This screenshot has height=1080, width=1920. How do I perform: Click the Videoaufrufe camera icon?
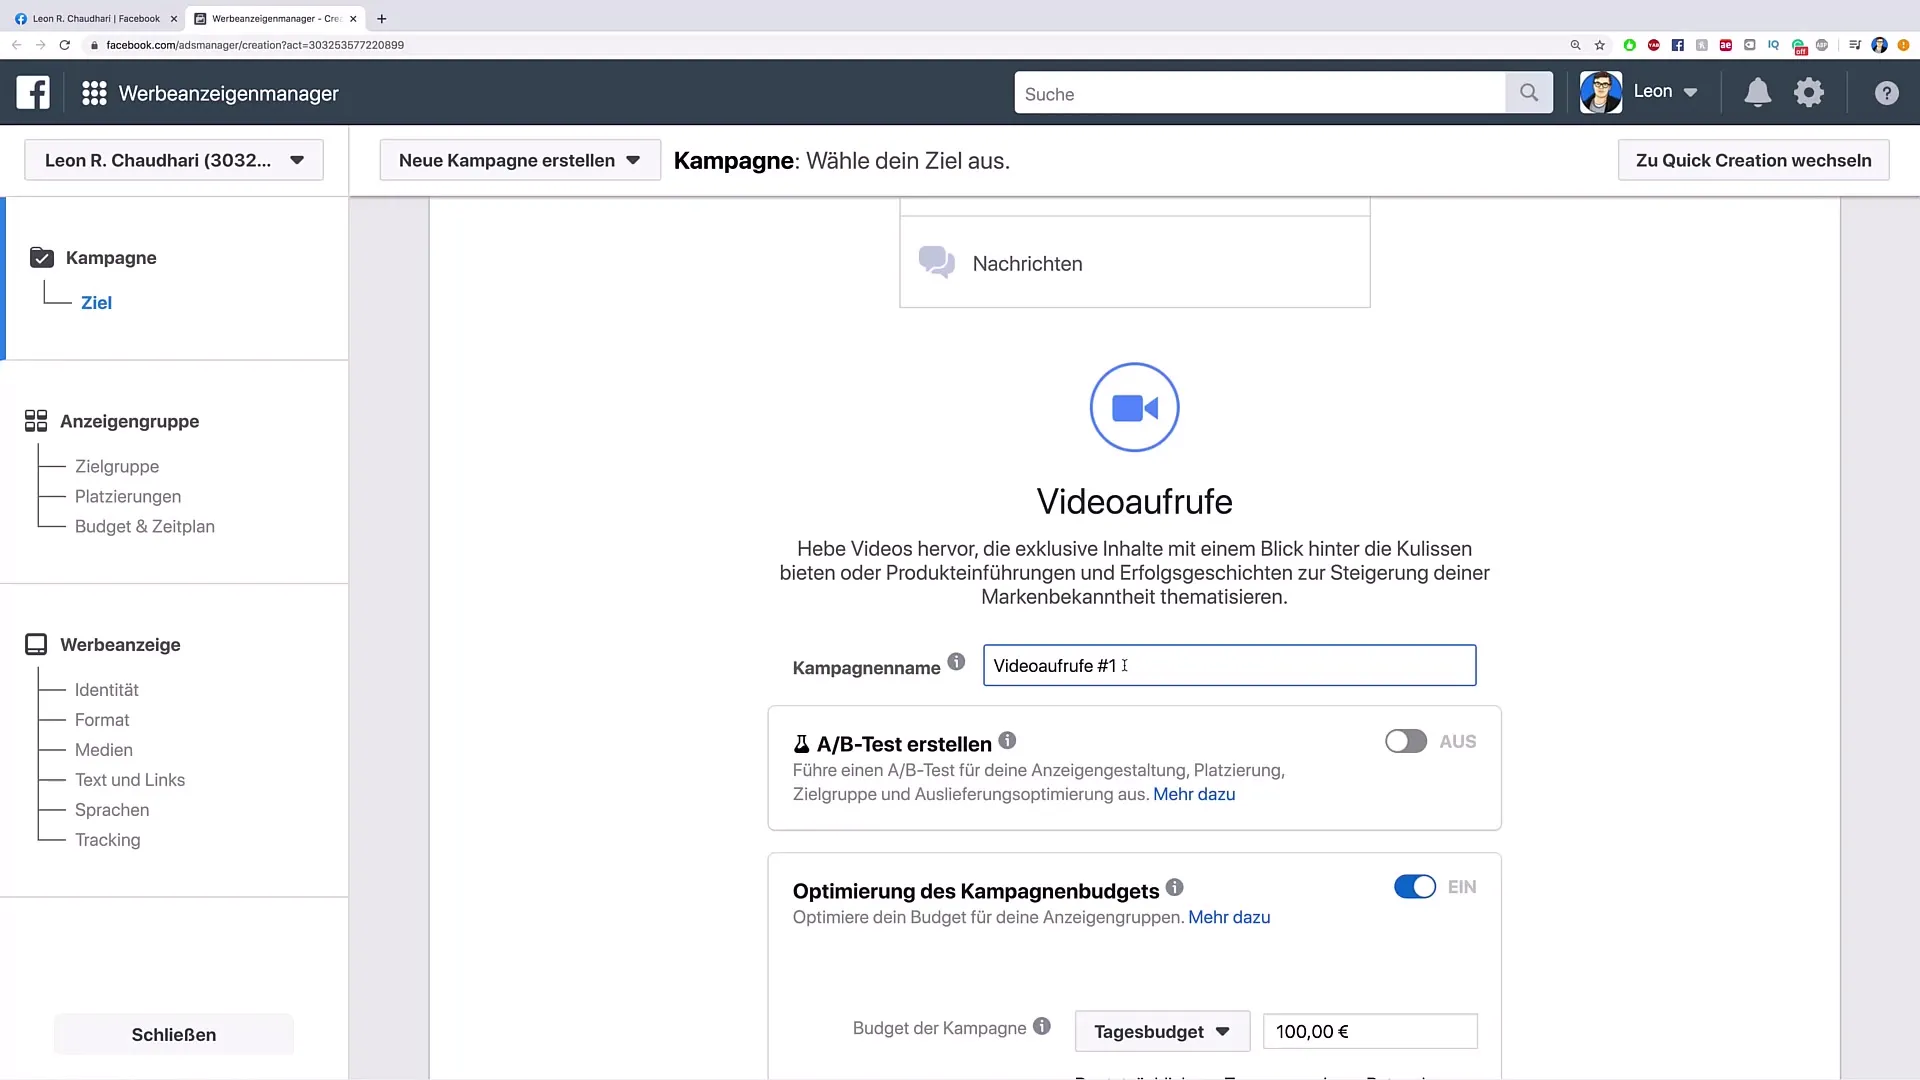click(x=1134, y=407)
